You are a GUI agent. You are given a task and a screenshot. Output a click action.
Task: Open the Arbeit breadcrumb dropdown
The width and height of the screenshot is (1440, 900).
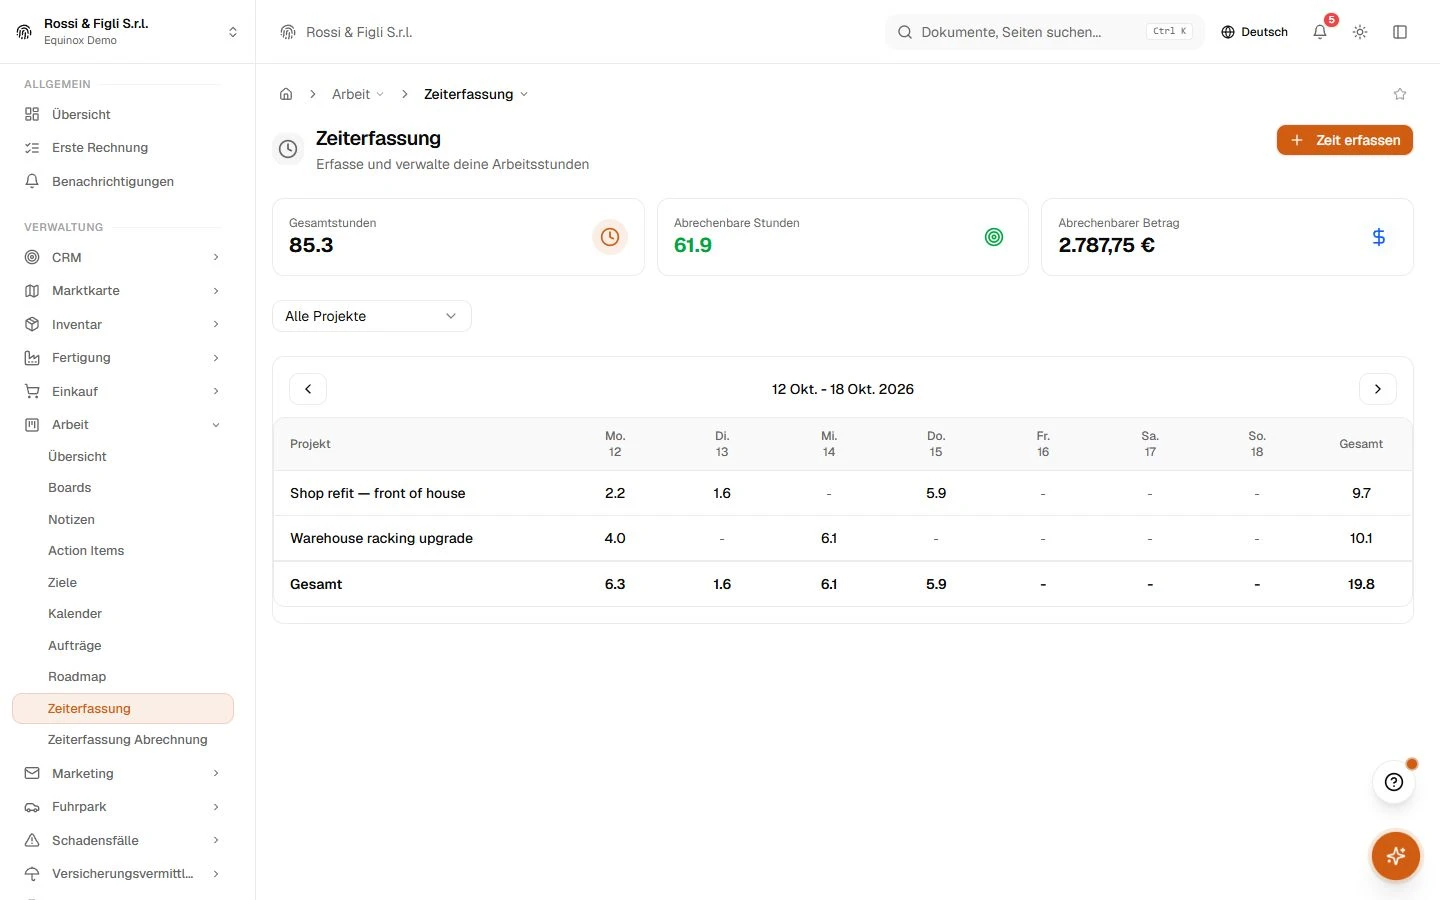(x=358, y=94)
